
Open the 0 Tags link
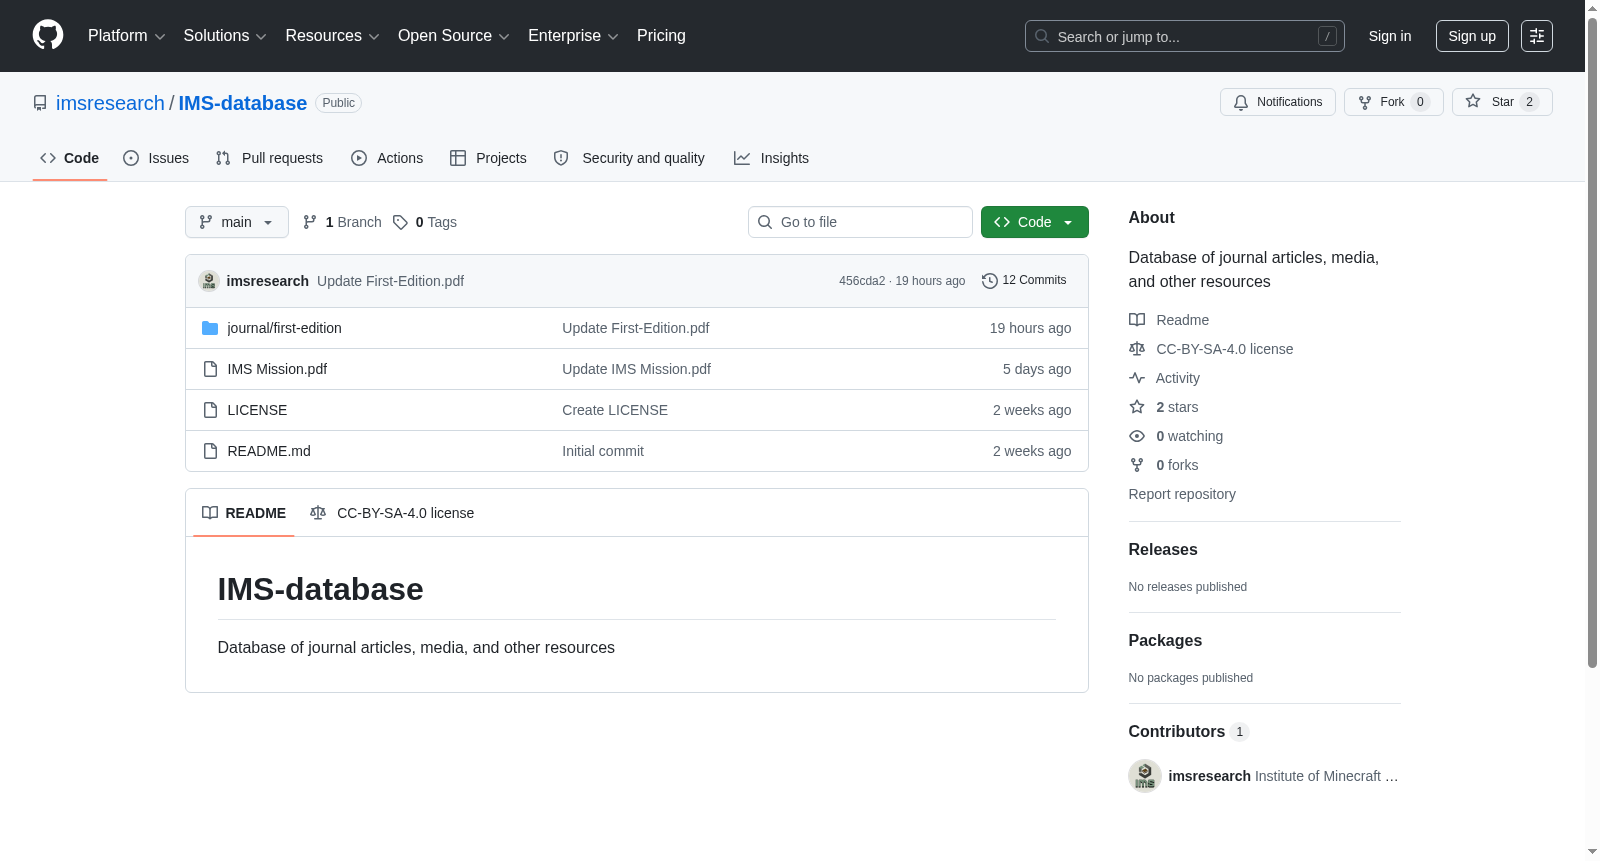[425, 222]
